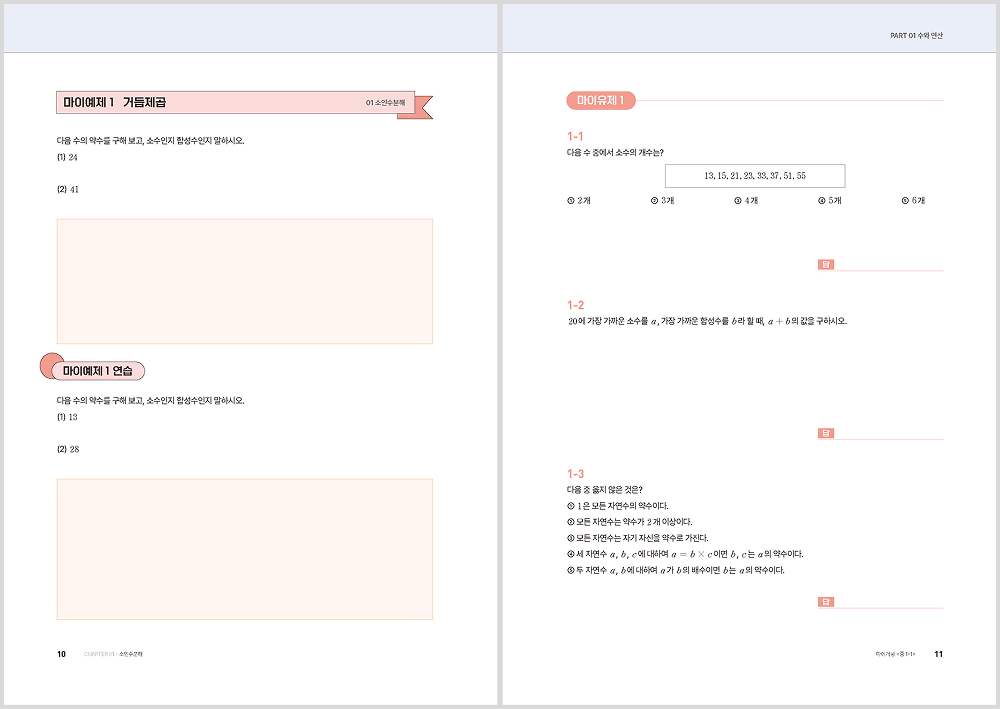Click the lower answer box under (2) 28
This screenshot has height=709, width=1000.
point(245,548)
